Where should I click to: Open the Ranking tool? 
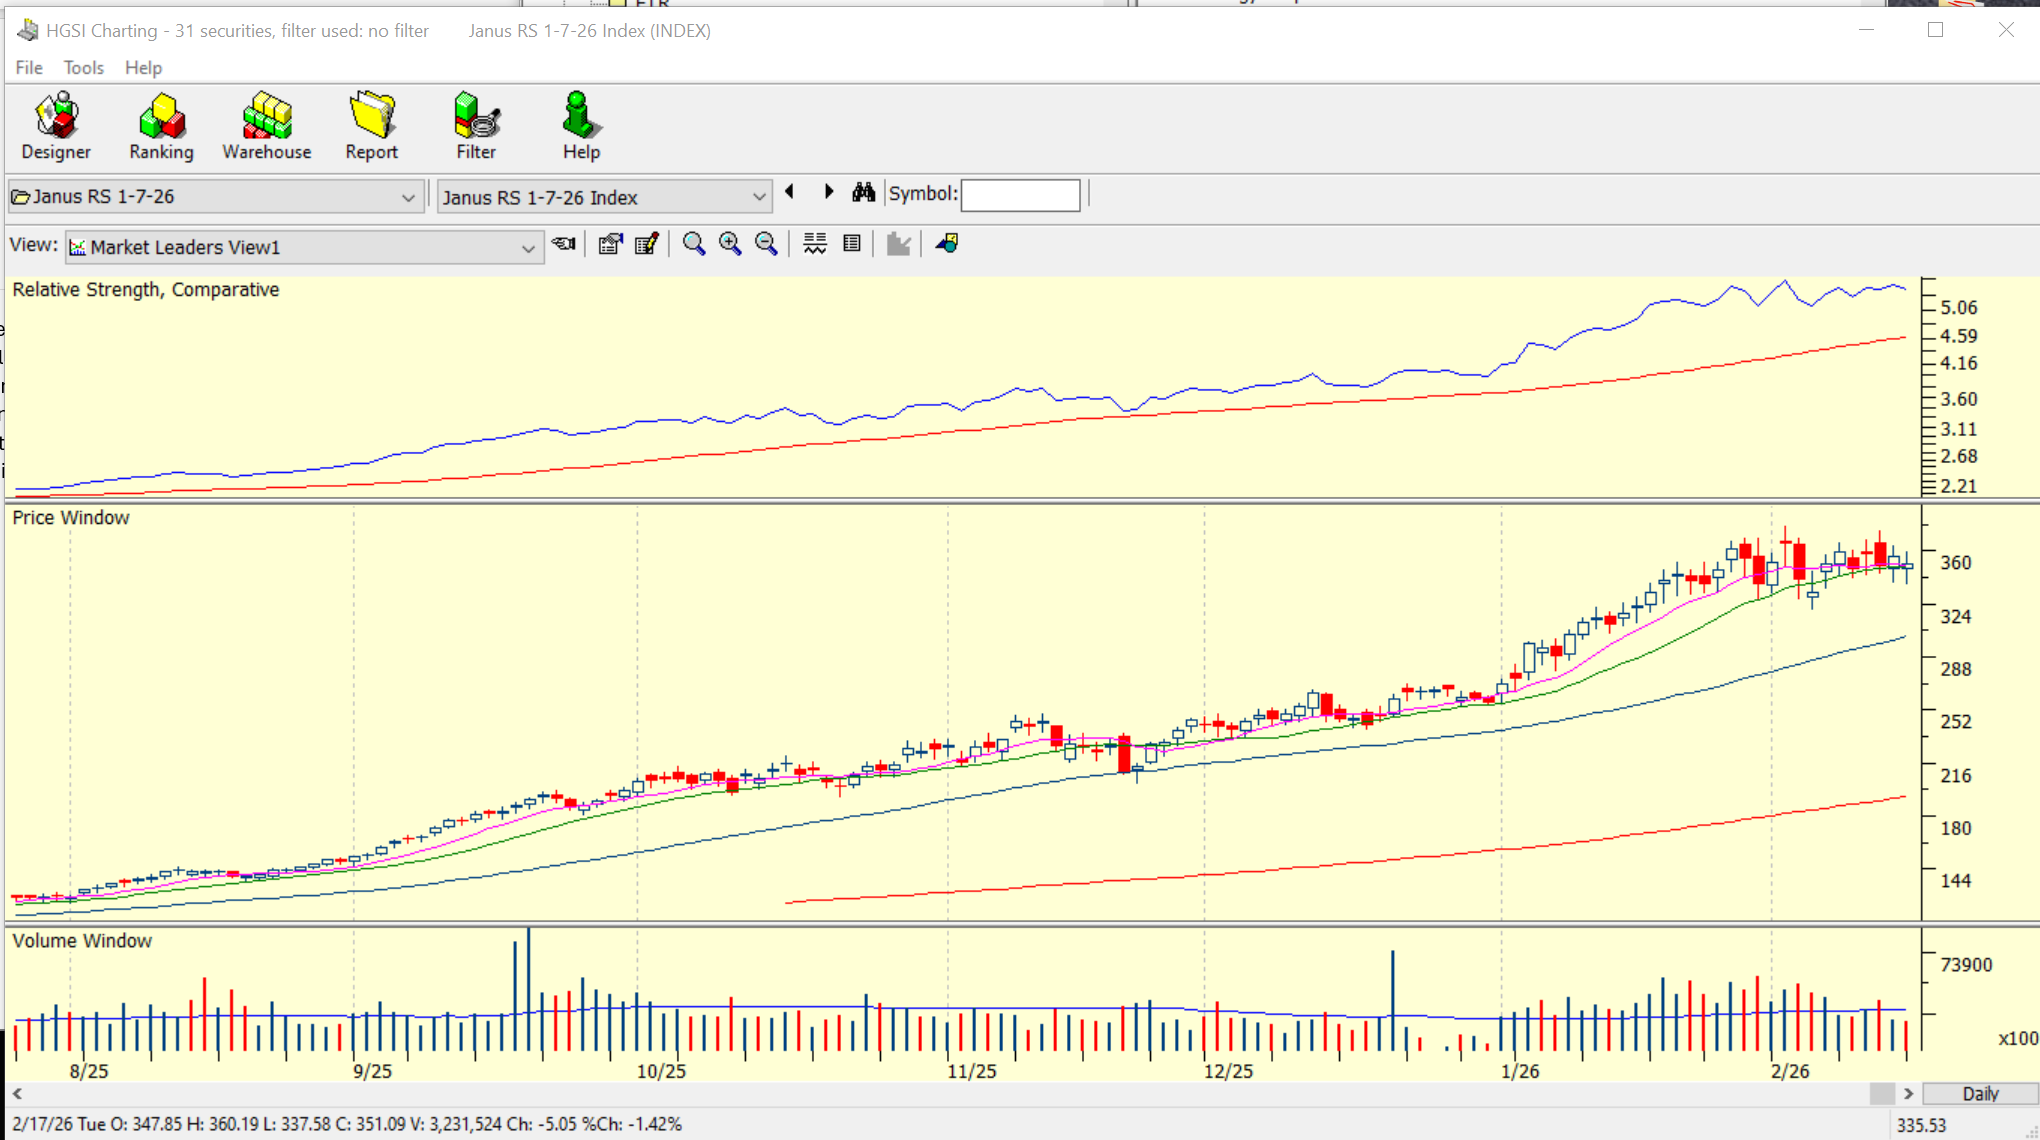(161, 126)
